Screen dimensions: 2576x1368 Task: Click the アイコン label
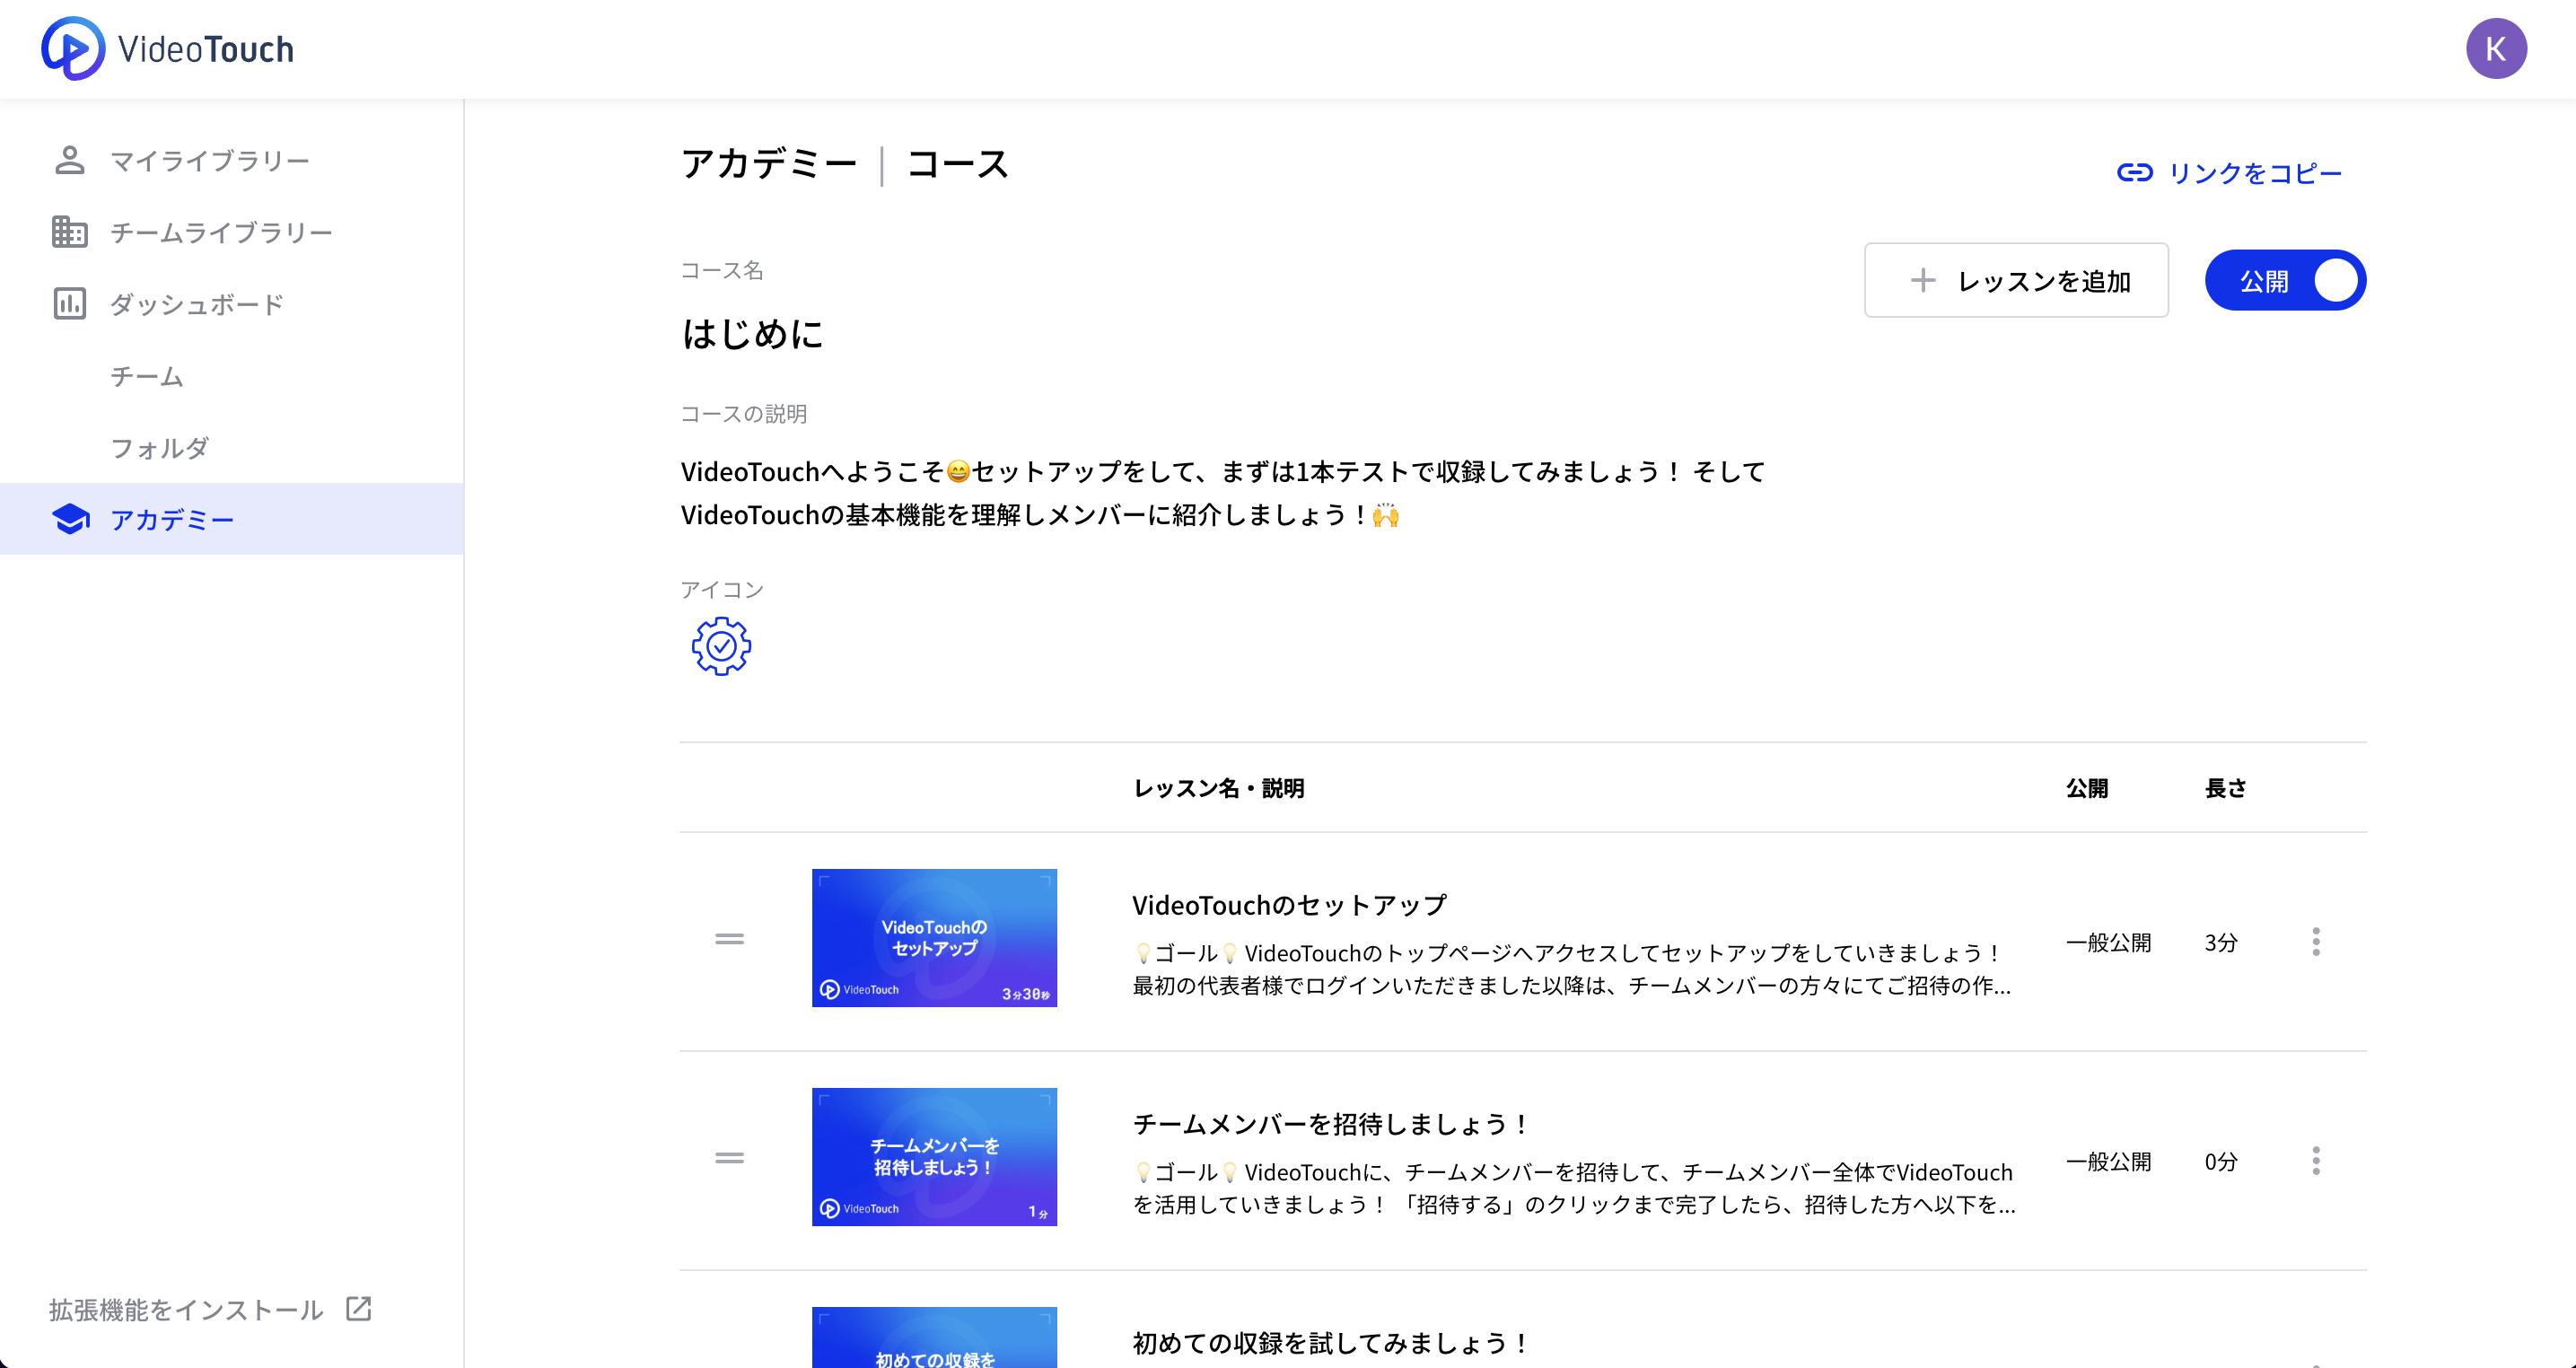click(722, 589)
